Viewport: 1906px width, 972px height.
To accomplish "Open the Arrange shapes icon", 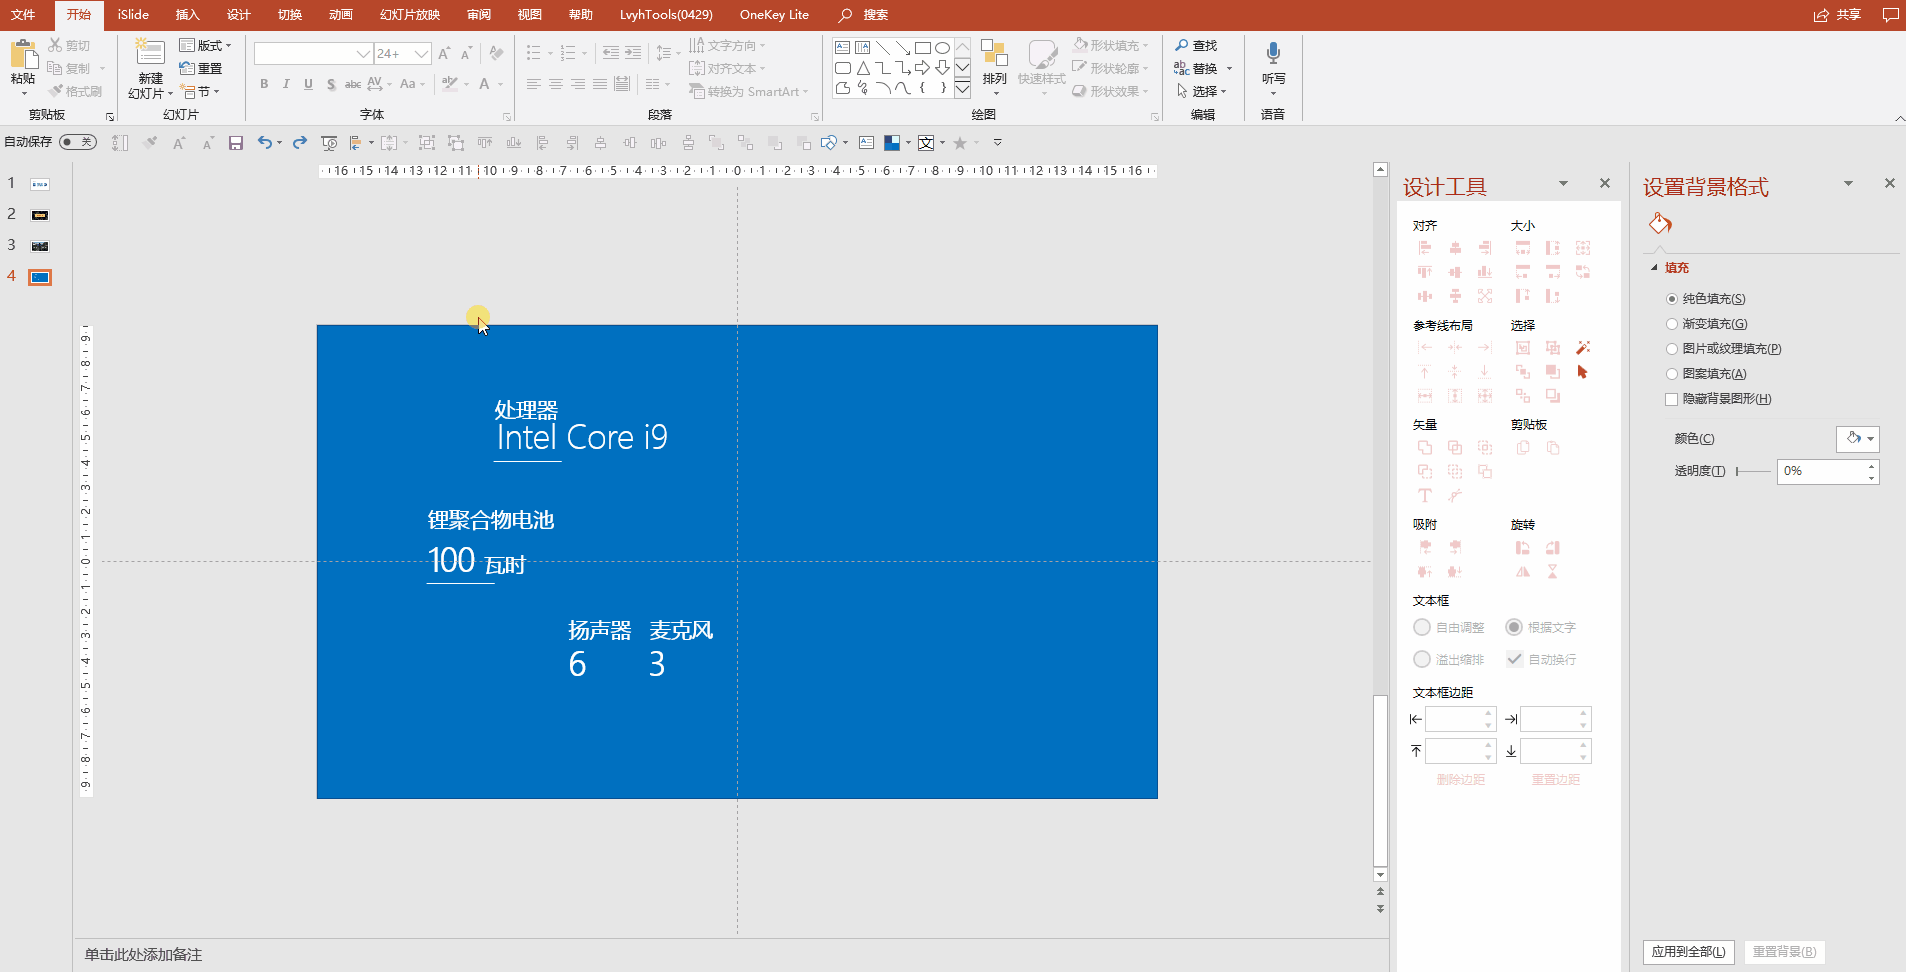I will (994, 54).
